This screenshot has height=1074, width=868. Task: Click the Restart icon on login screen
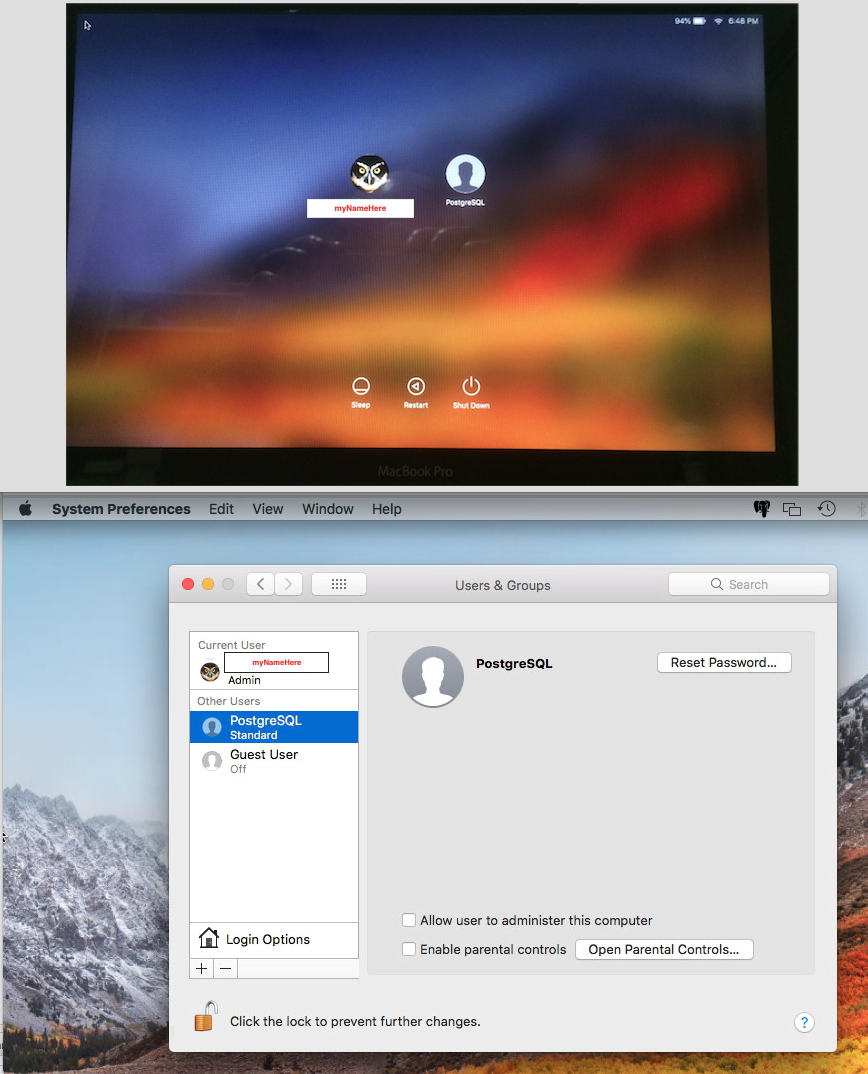[416, 387]
